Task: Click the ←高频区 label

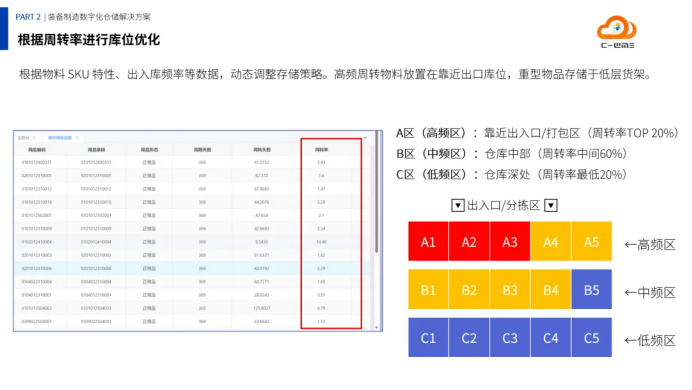Action: pos(650,244)
